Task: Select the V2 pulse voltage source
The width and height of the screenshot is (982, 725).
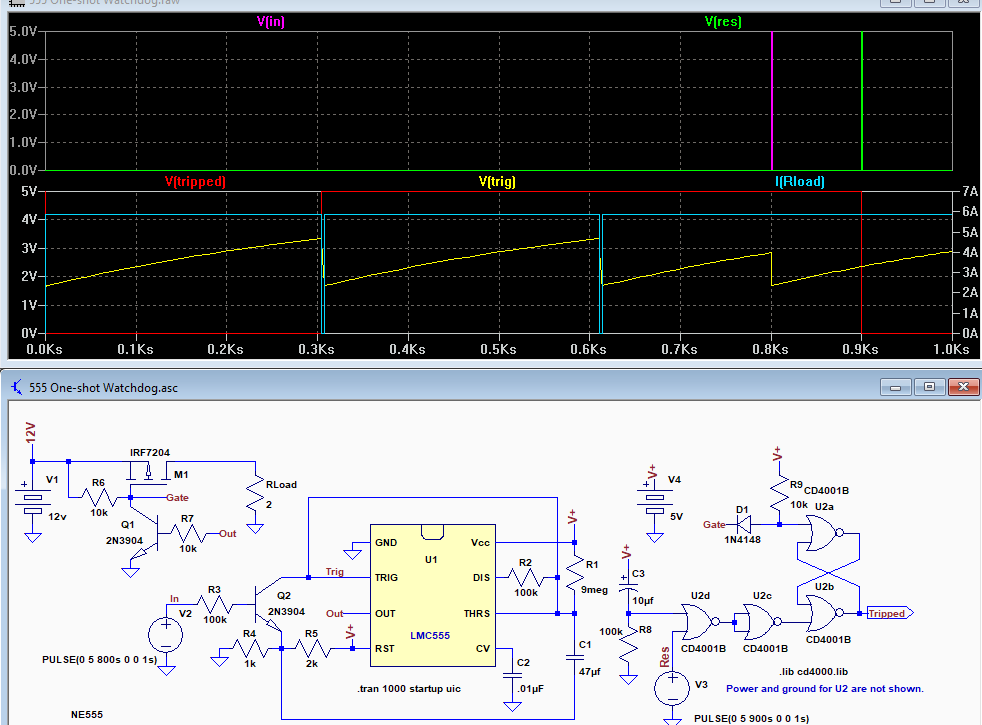Action: click(x=166, y=635)
